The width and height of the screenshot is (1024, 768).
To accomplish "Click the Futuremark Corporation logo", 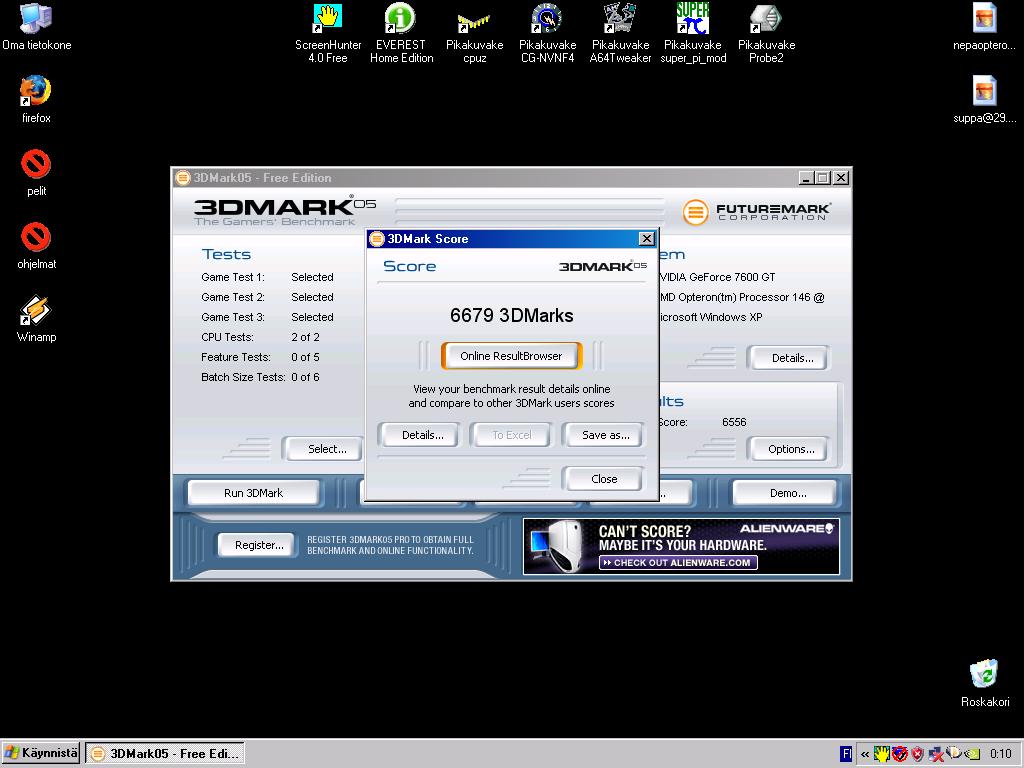I will pyautogui.click(x=756, y=212).
